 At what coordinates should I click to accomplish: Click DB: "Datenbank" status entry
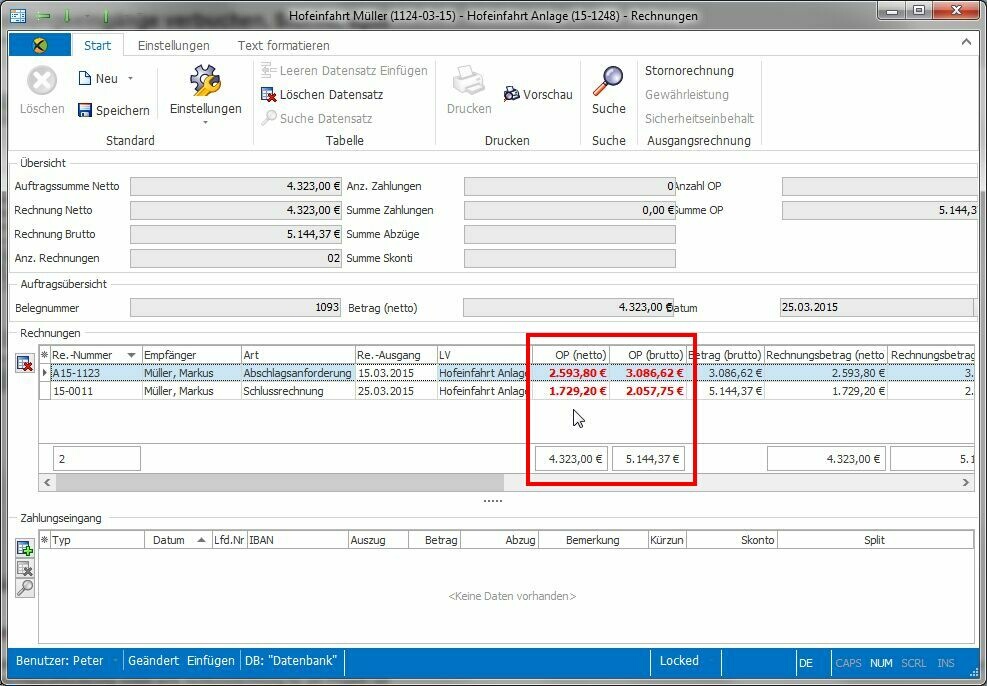[x=291, y=661]
